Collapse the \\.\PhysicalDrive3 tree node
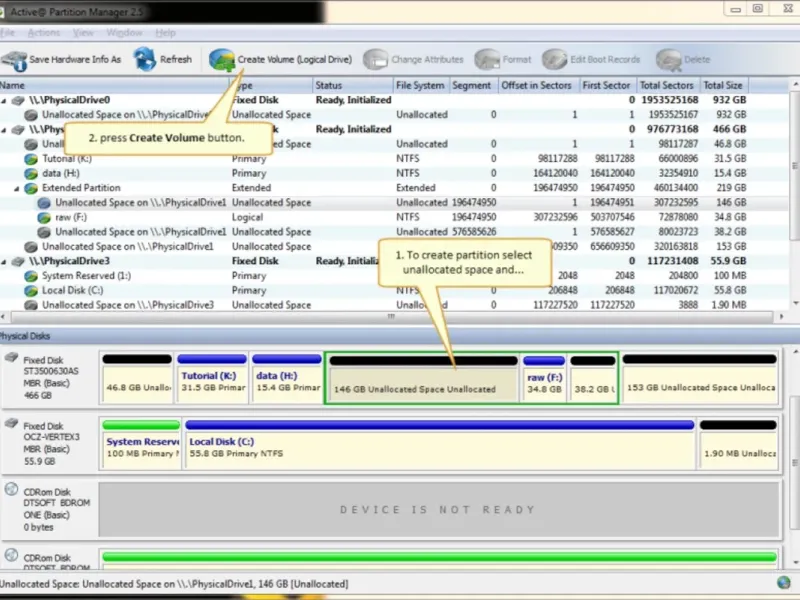 tap(4, 262)
